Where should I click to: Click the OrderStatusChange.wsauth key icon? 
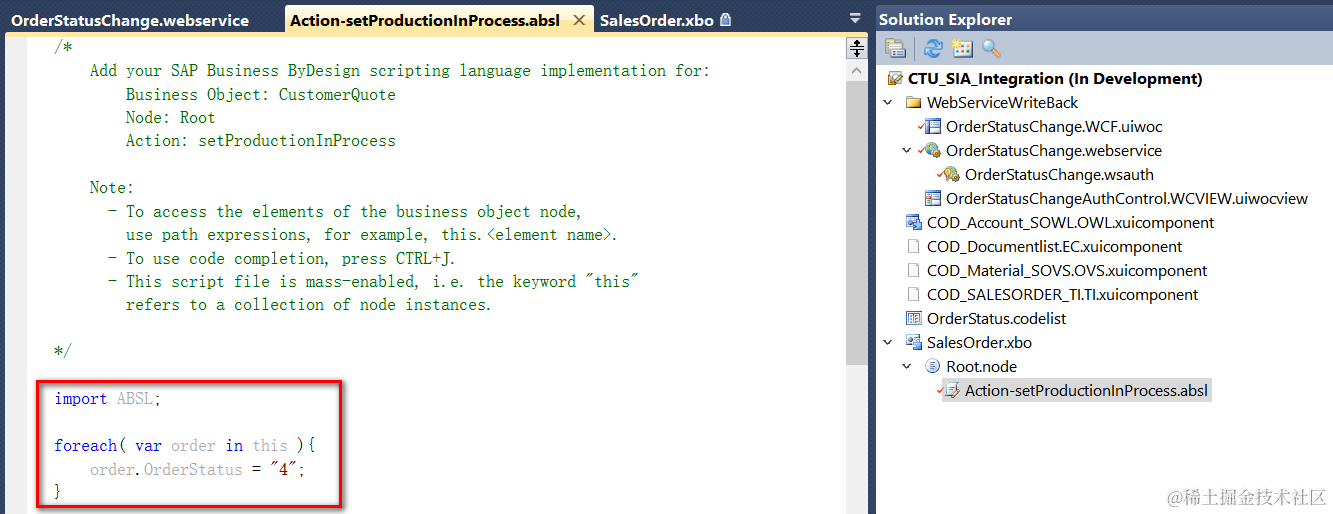point(950,174)
